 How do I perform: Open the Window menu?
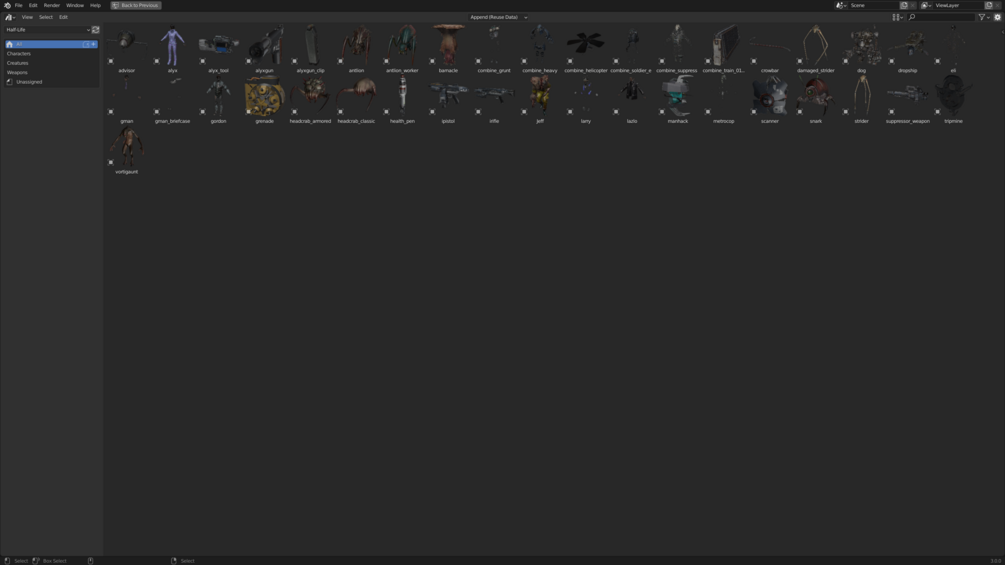coord(75,5)
